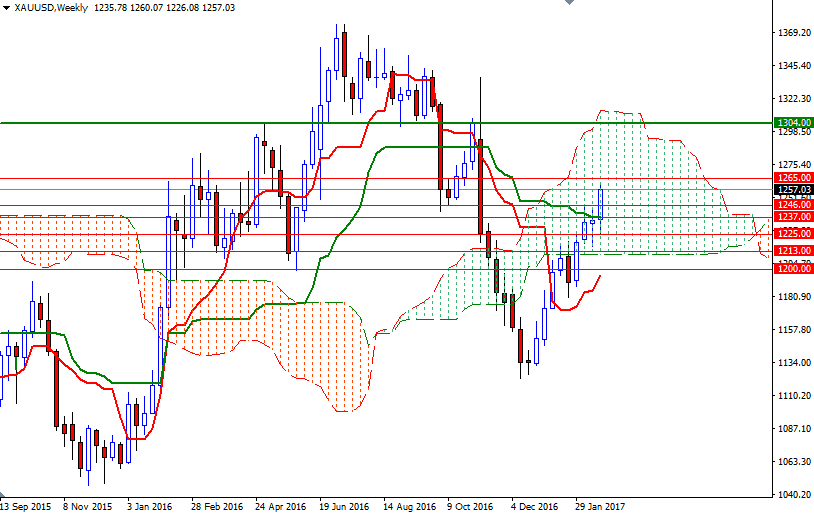This screenshot has width=814, height=514.
Task: Click the XAUUSD,Weekly symbol title
Action: click(x=49, y=8)
